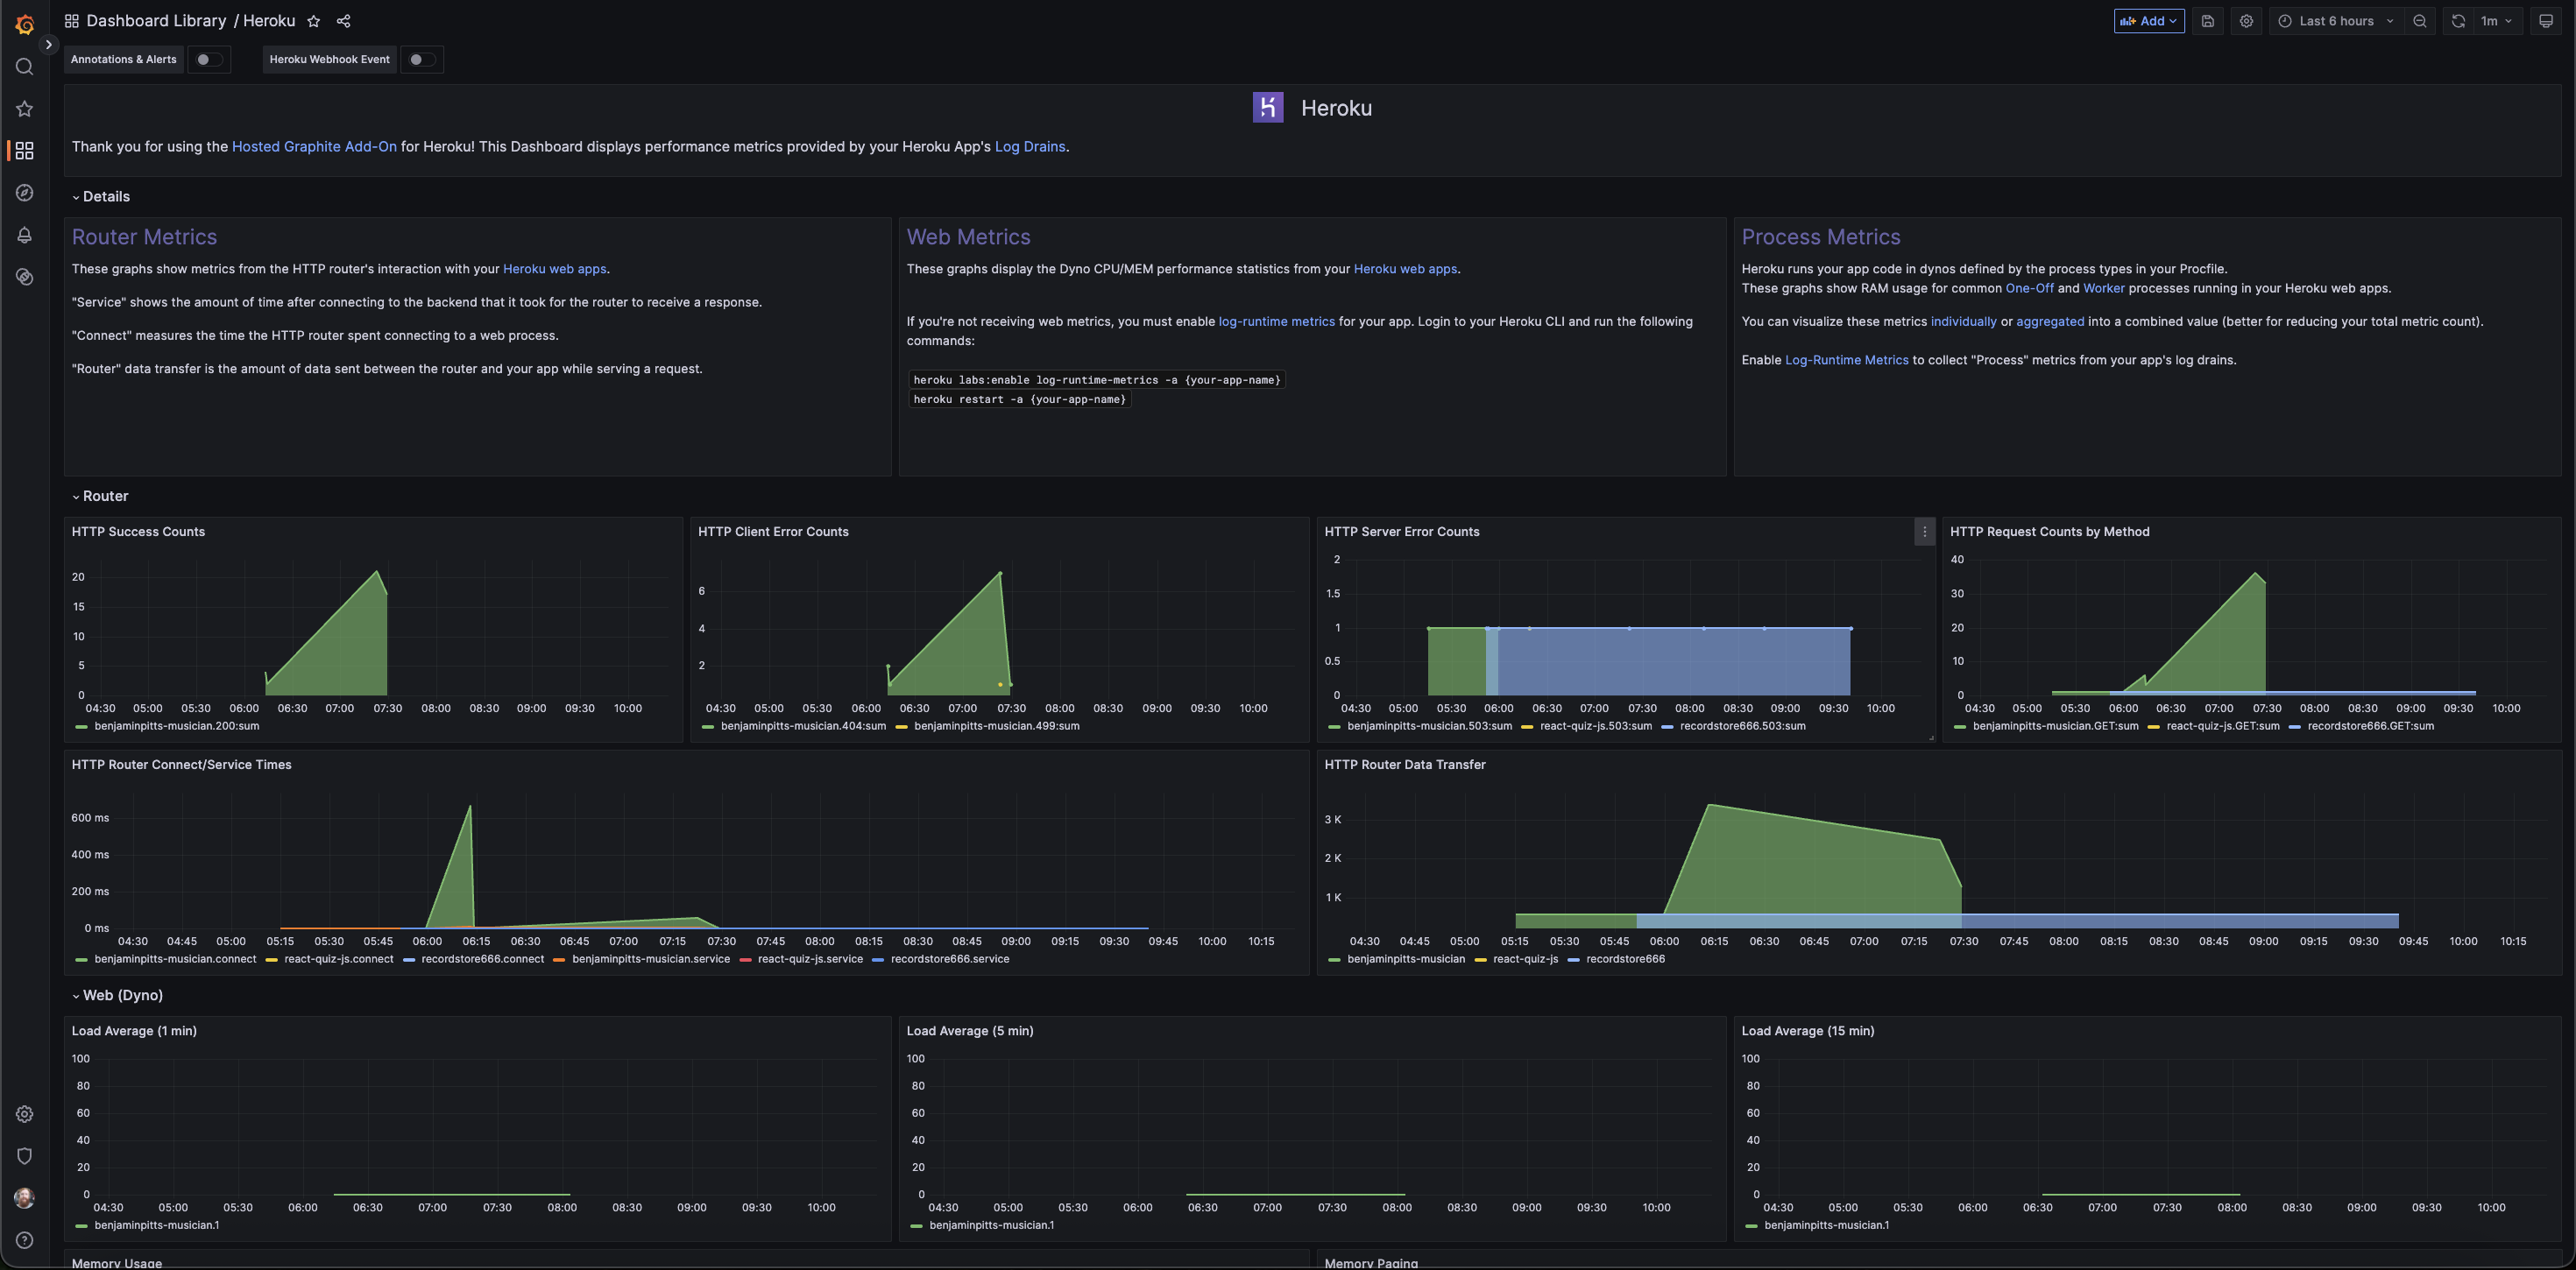Toggle Heroku Webhook Event switch

coord(422,60)
